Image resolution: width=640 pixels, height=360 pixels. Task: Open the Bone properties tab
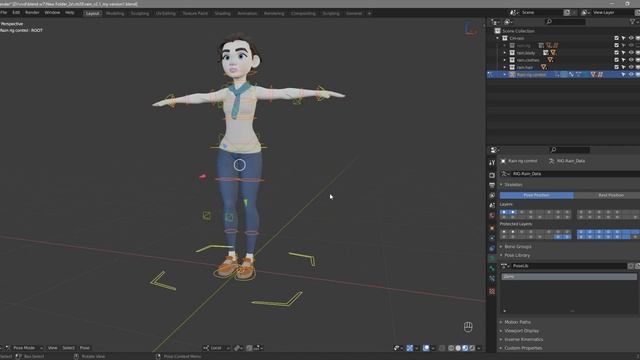coord(492,269)
